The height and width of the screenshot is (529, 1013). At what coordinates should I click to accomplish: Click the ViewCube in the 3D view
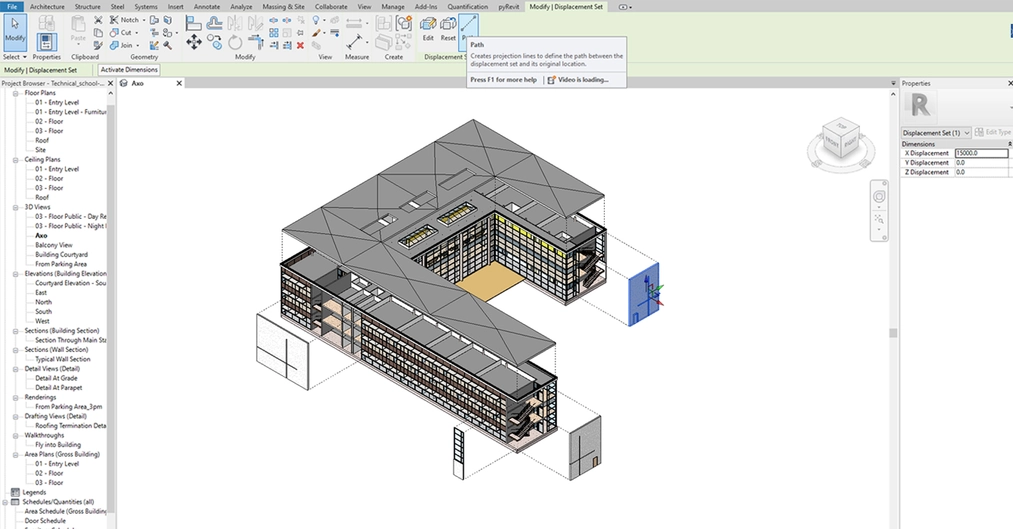[x=841, y=139]
